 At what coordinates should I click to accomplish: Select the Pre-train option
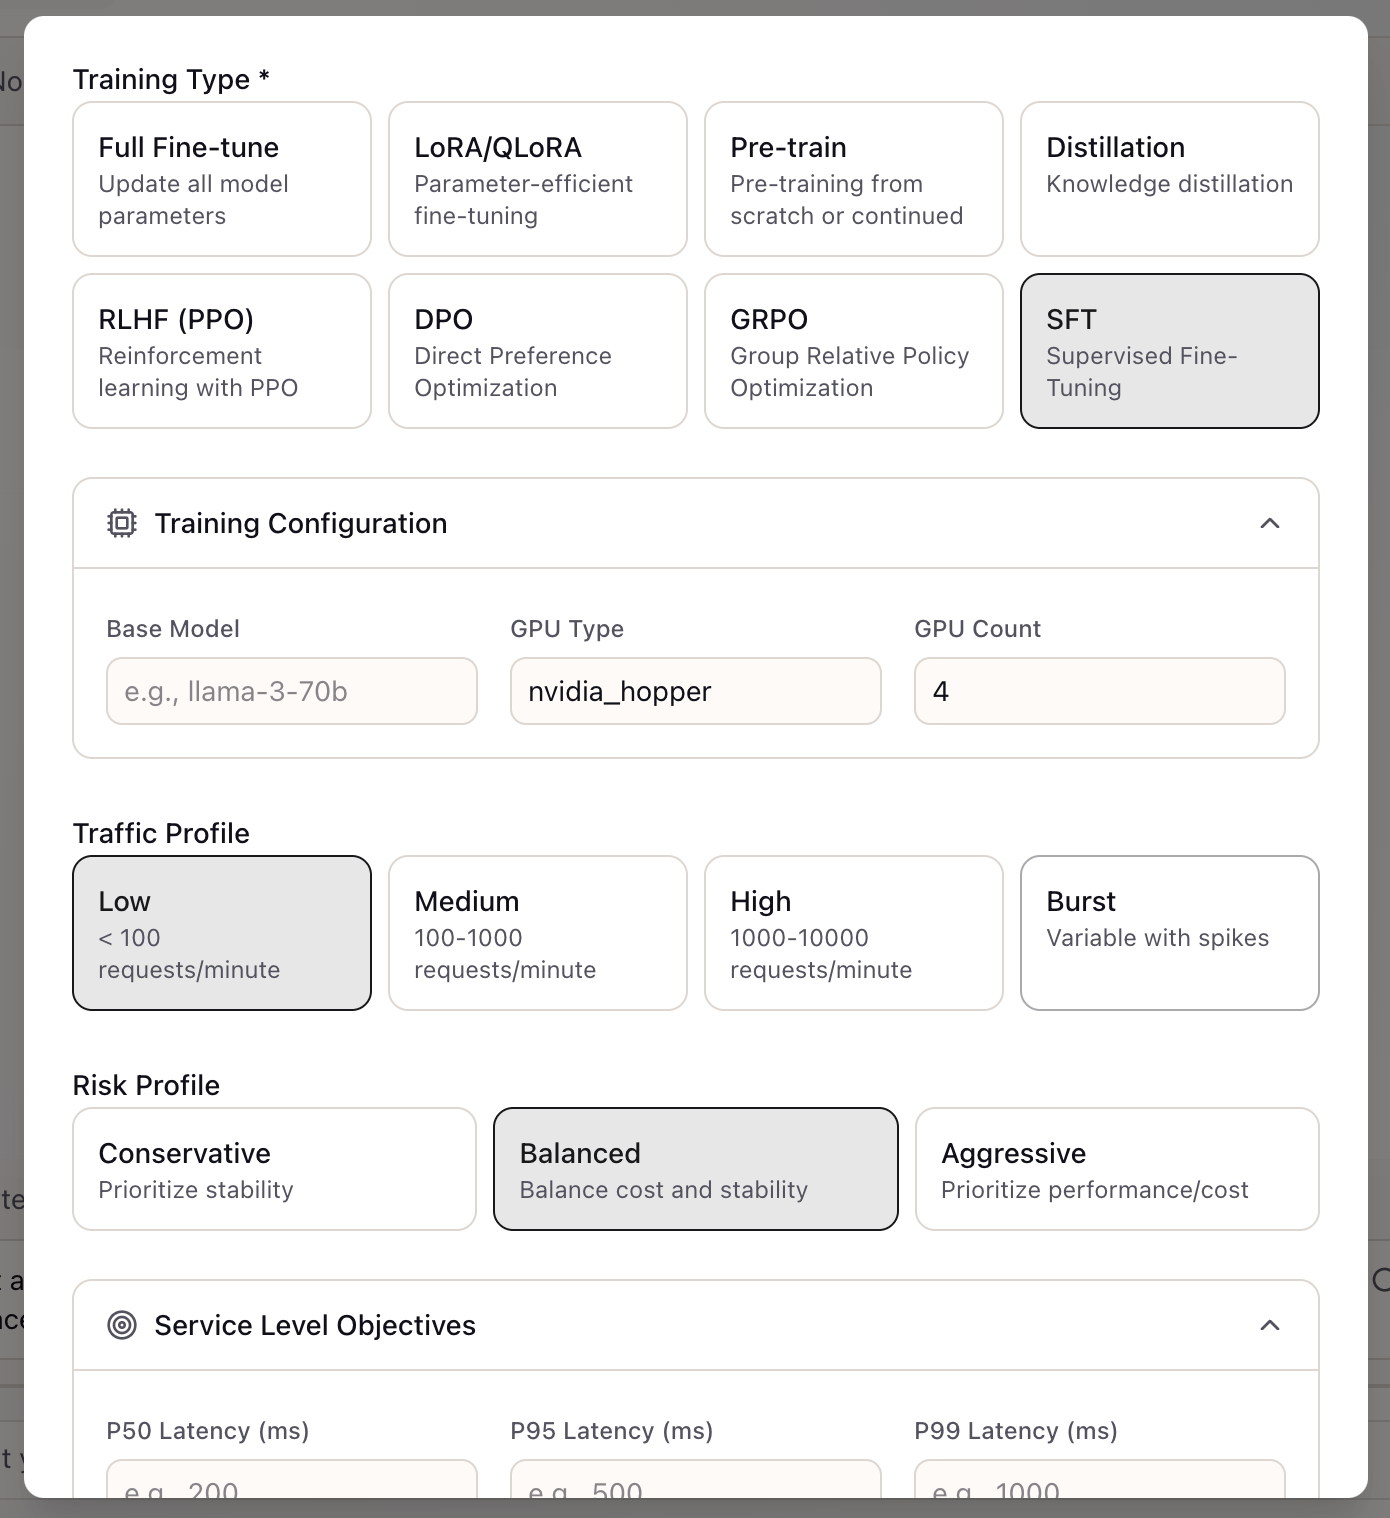[853, 179]
